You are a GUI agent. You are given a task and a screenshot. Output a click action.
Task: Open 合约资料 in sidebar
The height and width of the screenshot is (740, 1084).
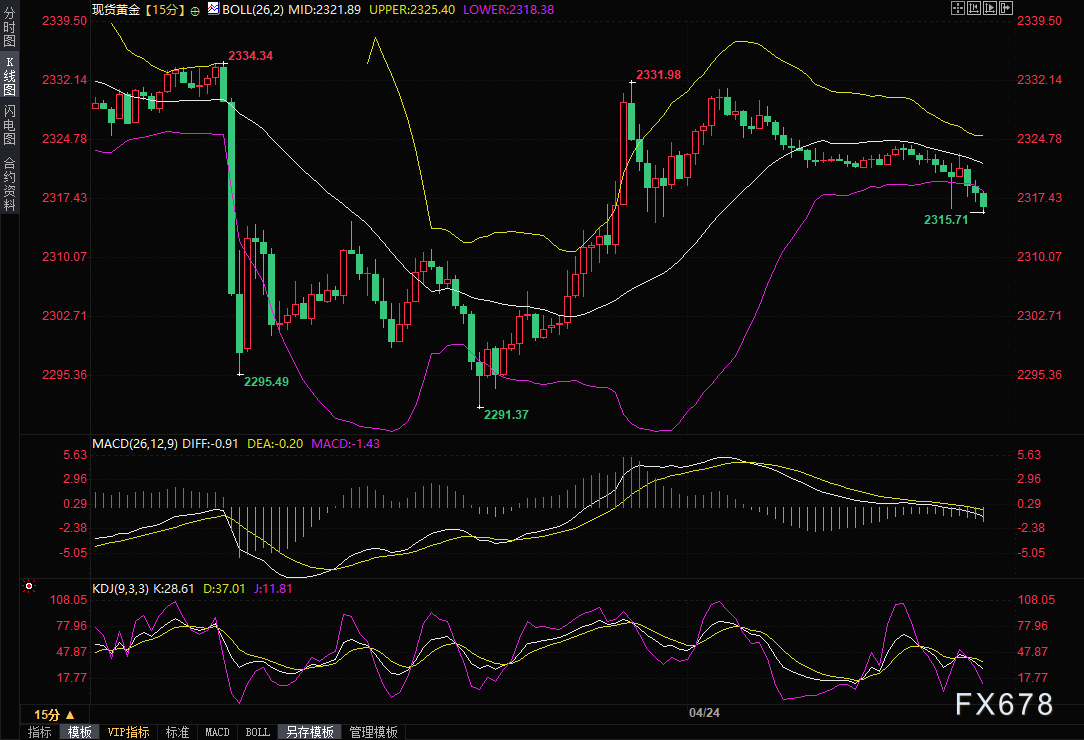click(9, 184)
